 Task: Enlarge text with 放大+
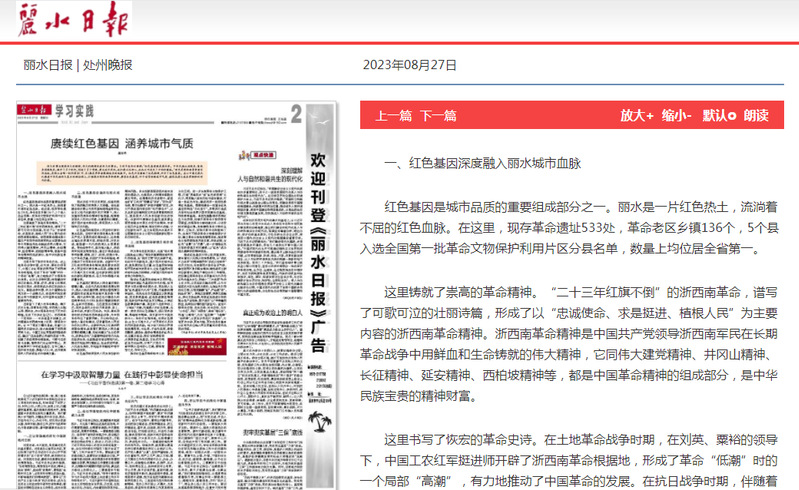point(636,115)
